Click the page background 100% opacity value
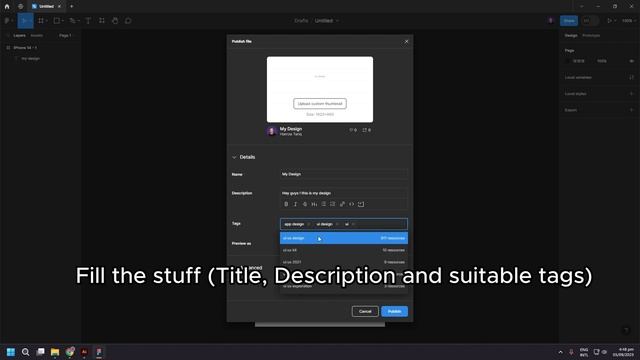640x360 pixels. [x=602, y=61]
